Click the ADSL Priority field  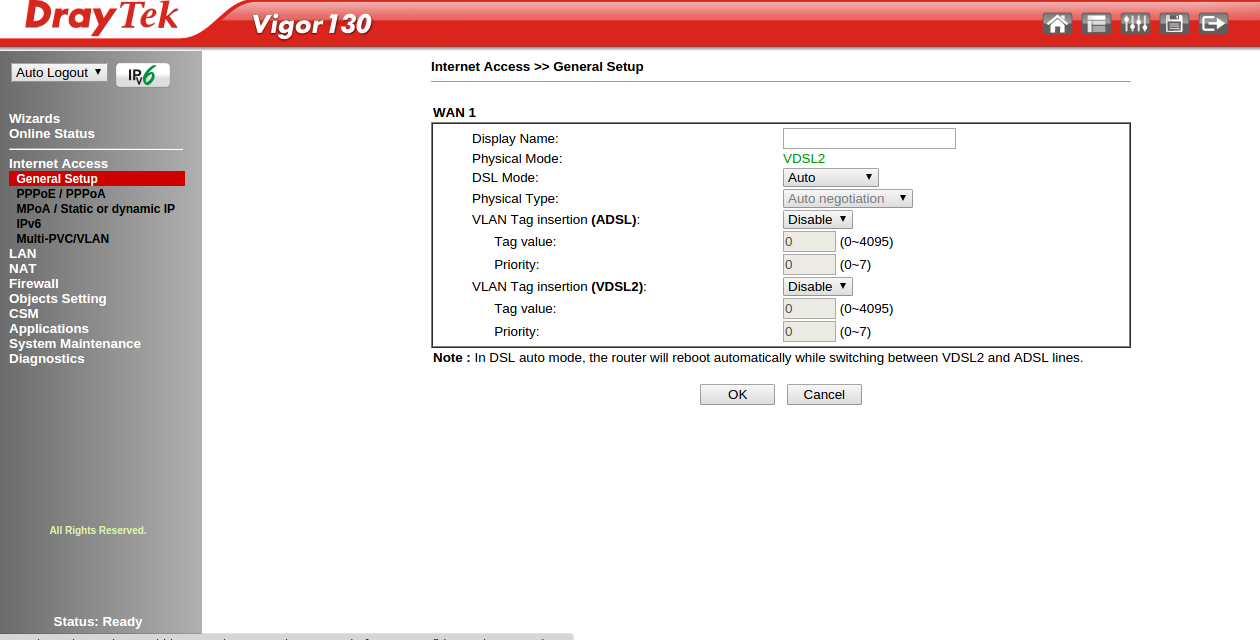coord(809,264)
